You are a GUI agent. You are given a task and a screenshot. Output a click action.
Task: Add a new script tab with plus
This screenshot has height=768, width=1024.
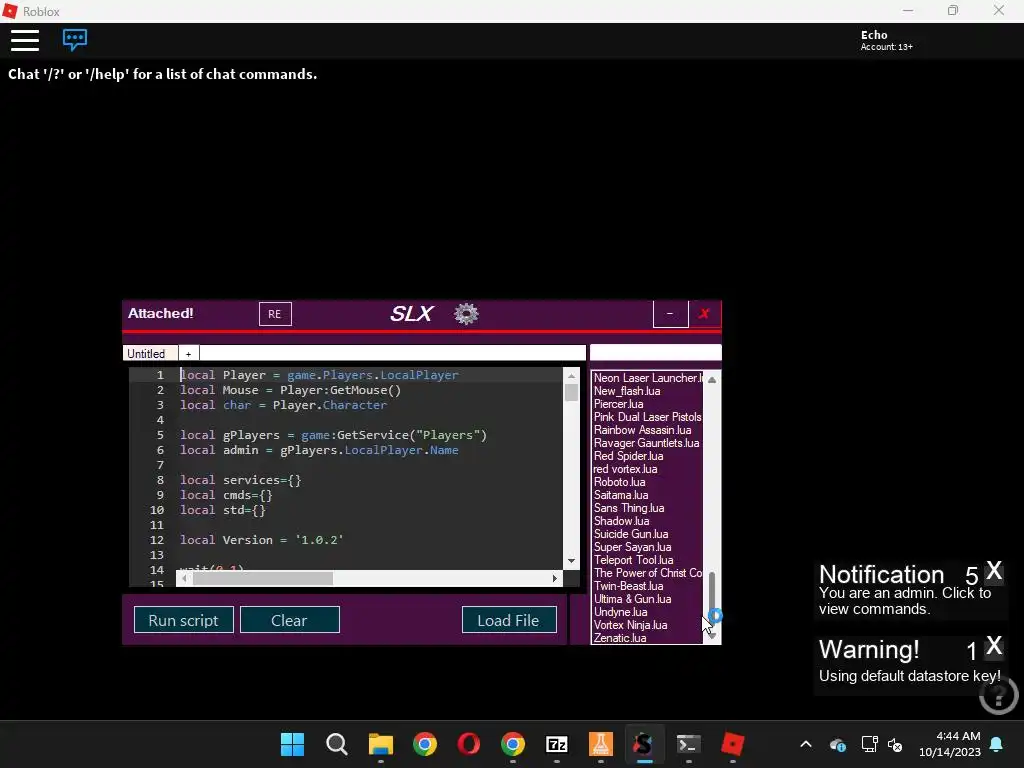click(x=188, y=353)
